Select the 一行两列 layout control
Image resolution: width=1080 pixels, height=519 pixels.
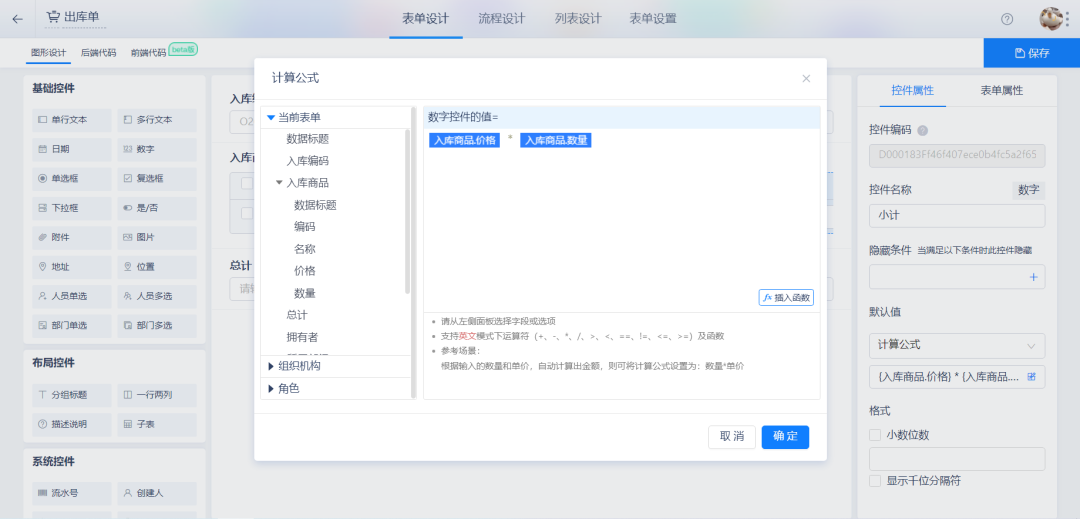pyautogui.click(x=156, y=395)
